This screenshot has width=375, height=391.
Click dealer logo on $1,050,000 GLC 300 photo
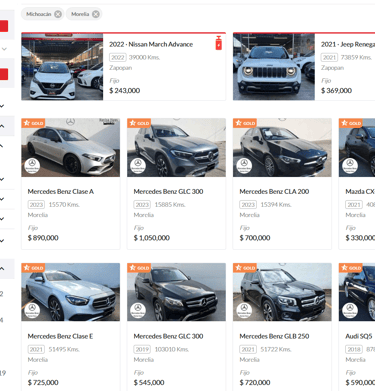[138, 166]
